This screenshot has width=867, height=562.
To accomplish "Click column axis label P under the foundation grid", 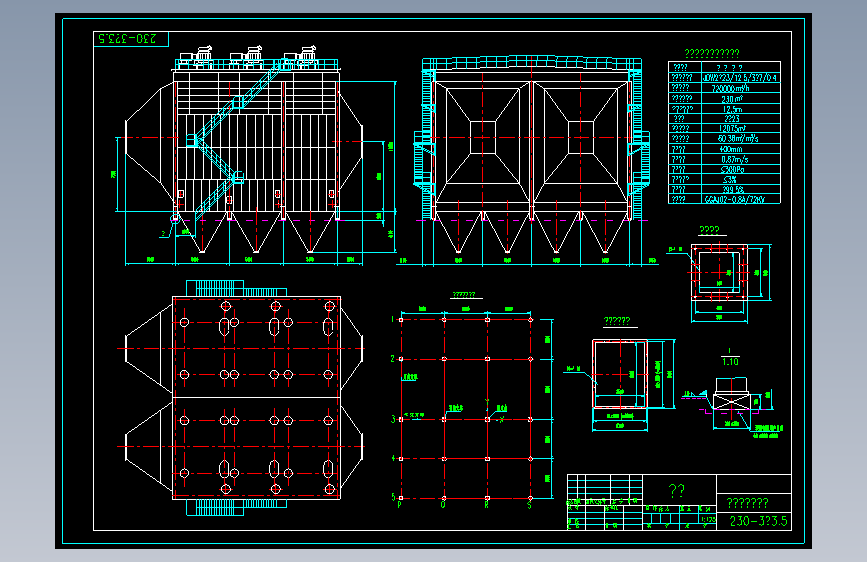I will point(400,505).
